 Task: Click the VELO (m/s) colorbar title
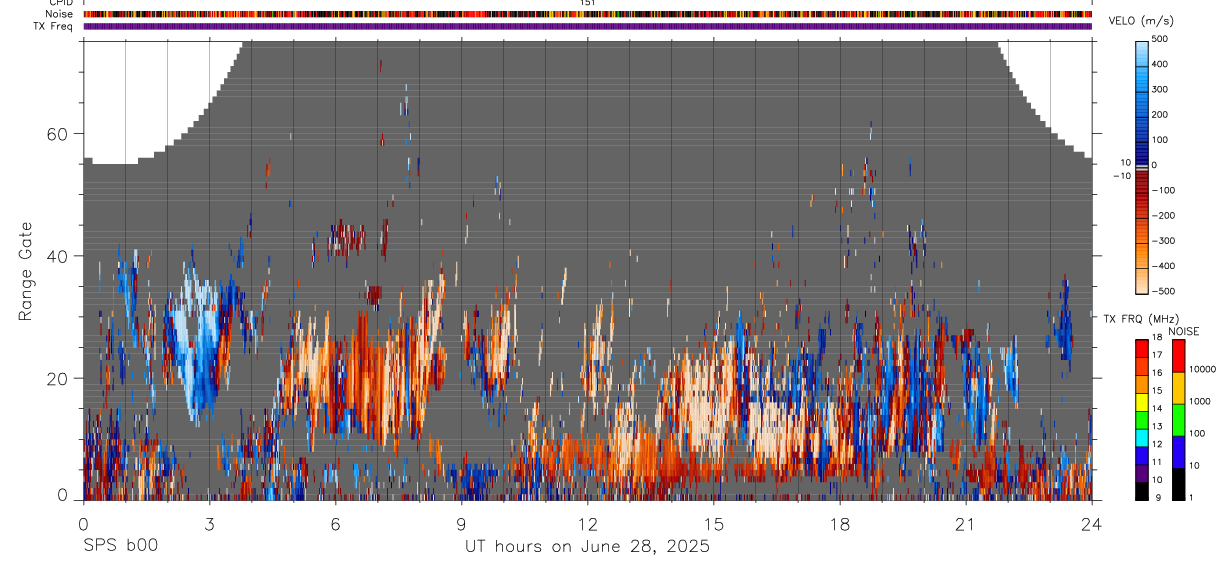[x=1141, y=21]
